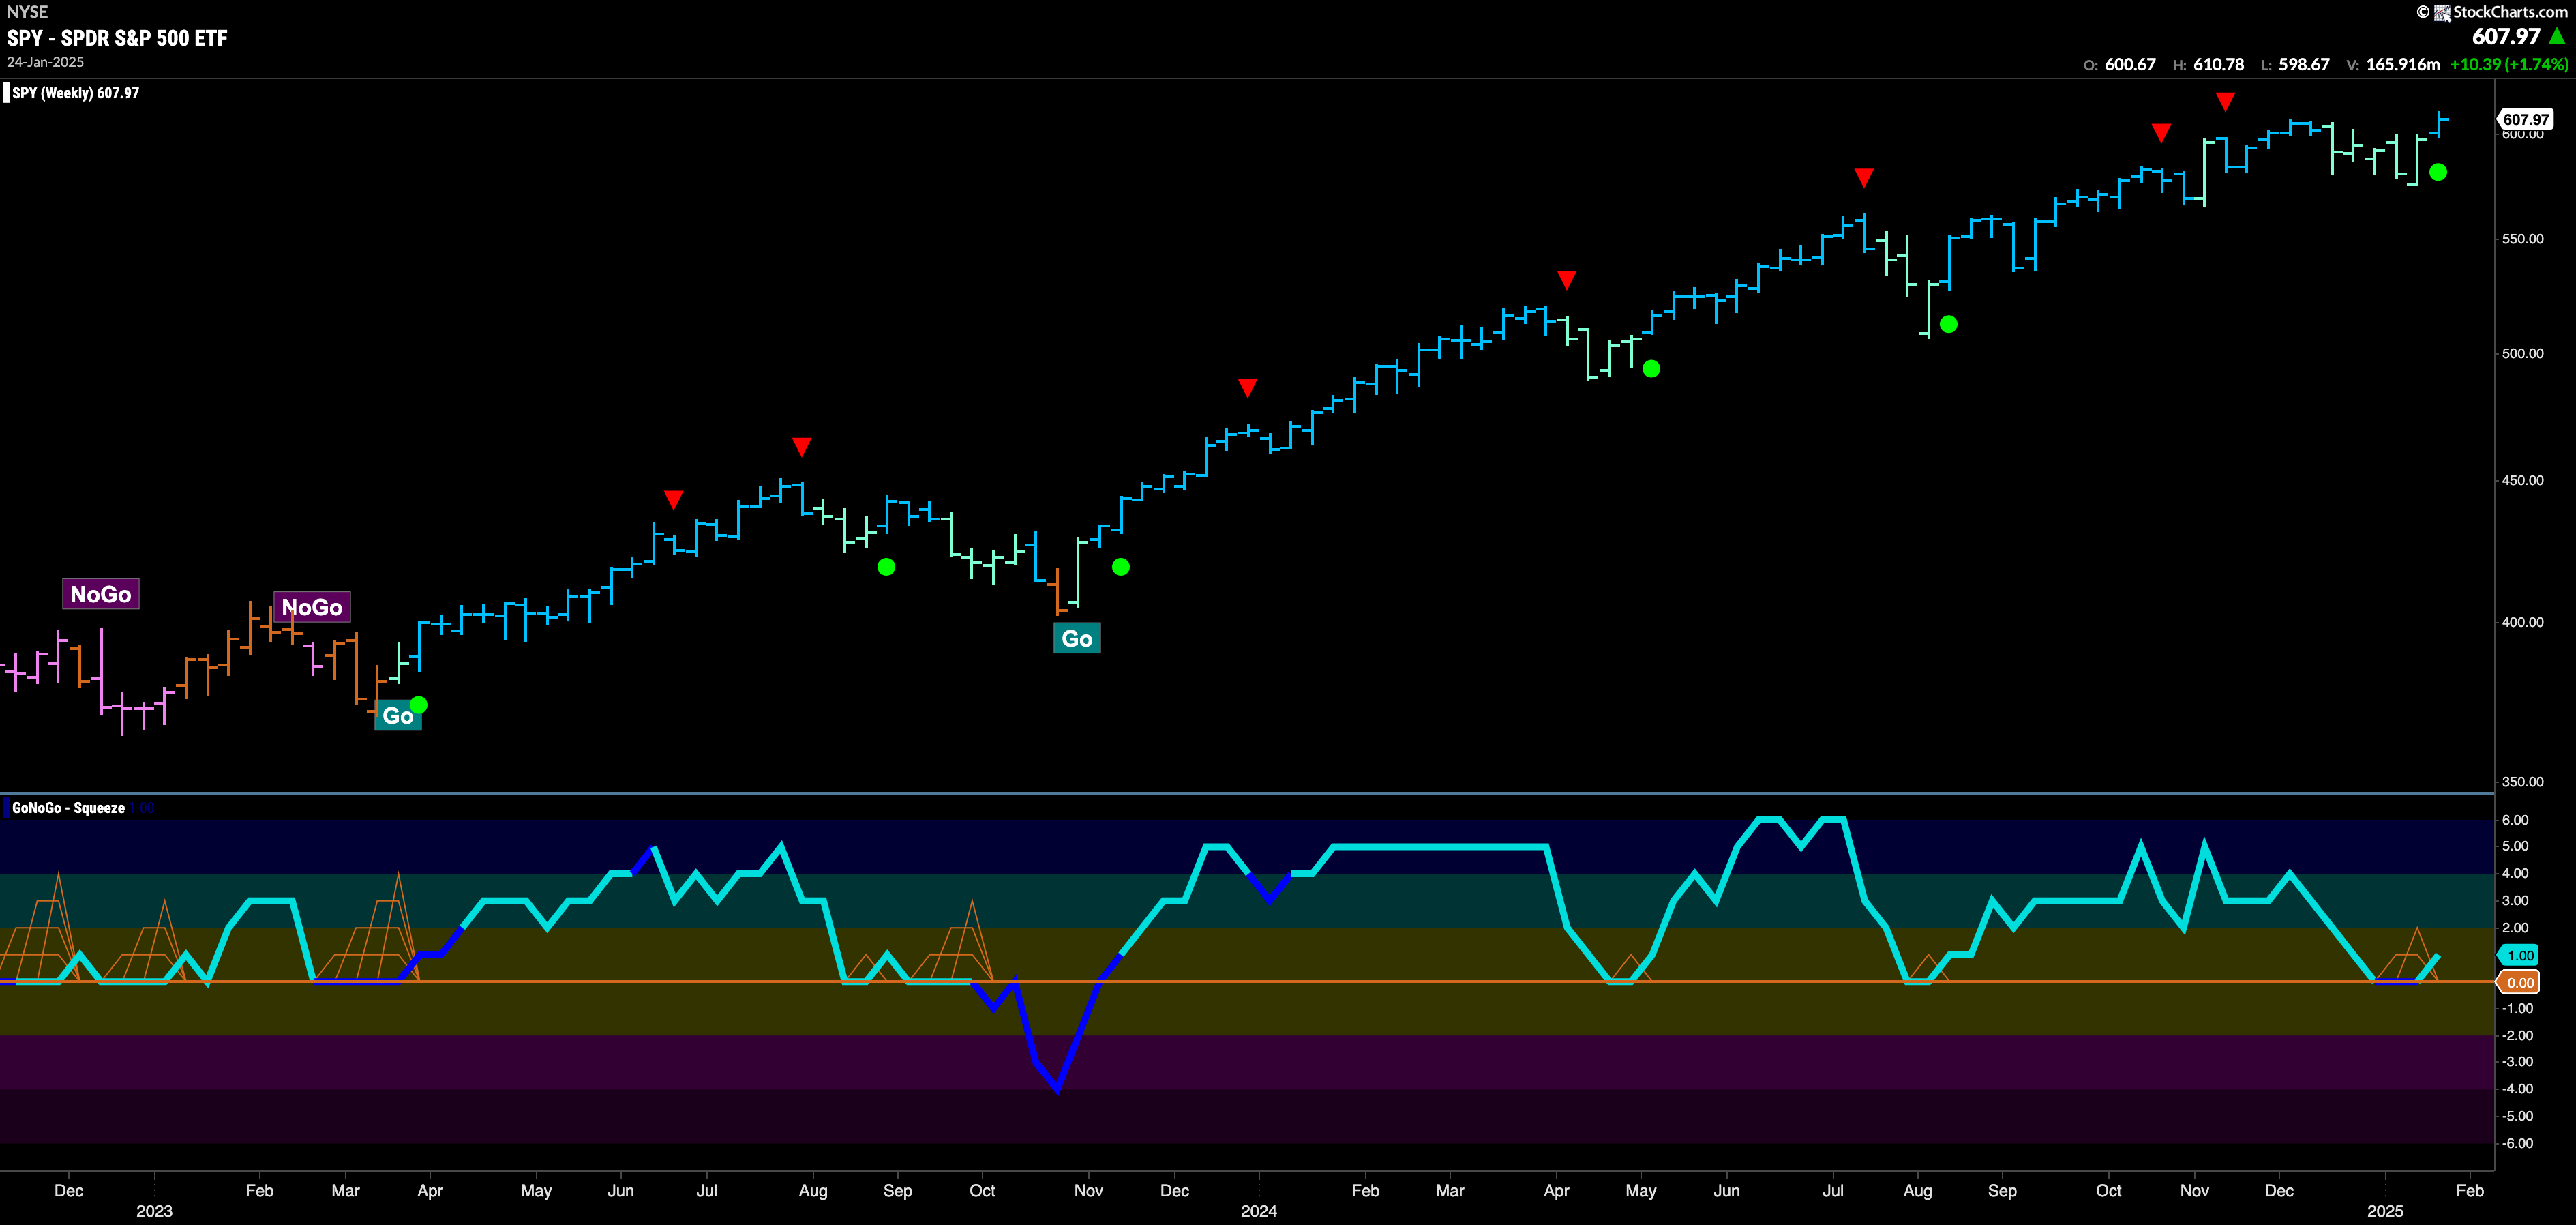
Task: Click the green dot marker of late August 2023
Action: [886, 567]
